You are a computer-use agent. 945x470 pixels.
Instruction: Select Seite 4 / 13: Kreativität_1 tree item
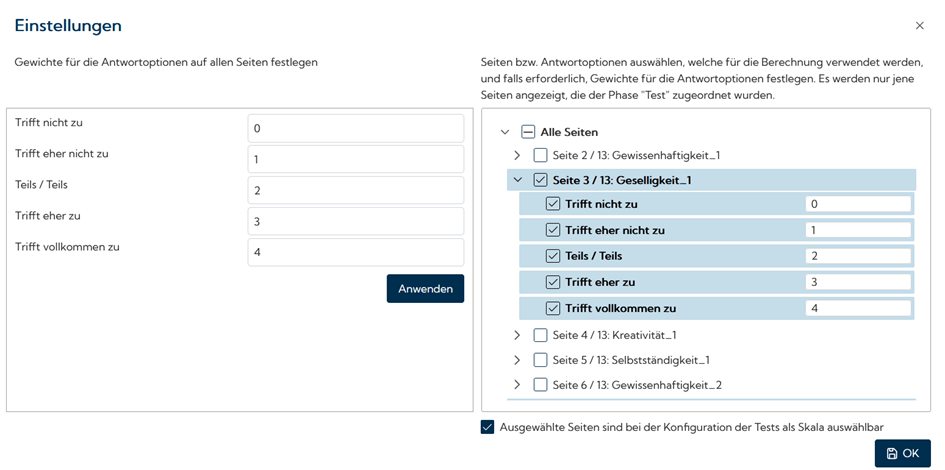pos(620,335)
